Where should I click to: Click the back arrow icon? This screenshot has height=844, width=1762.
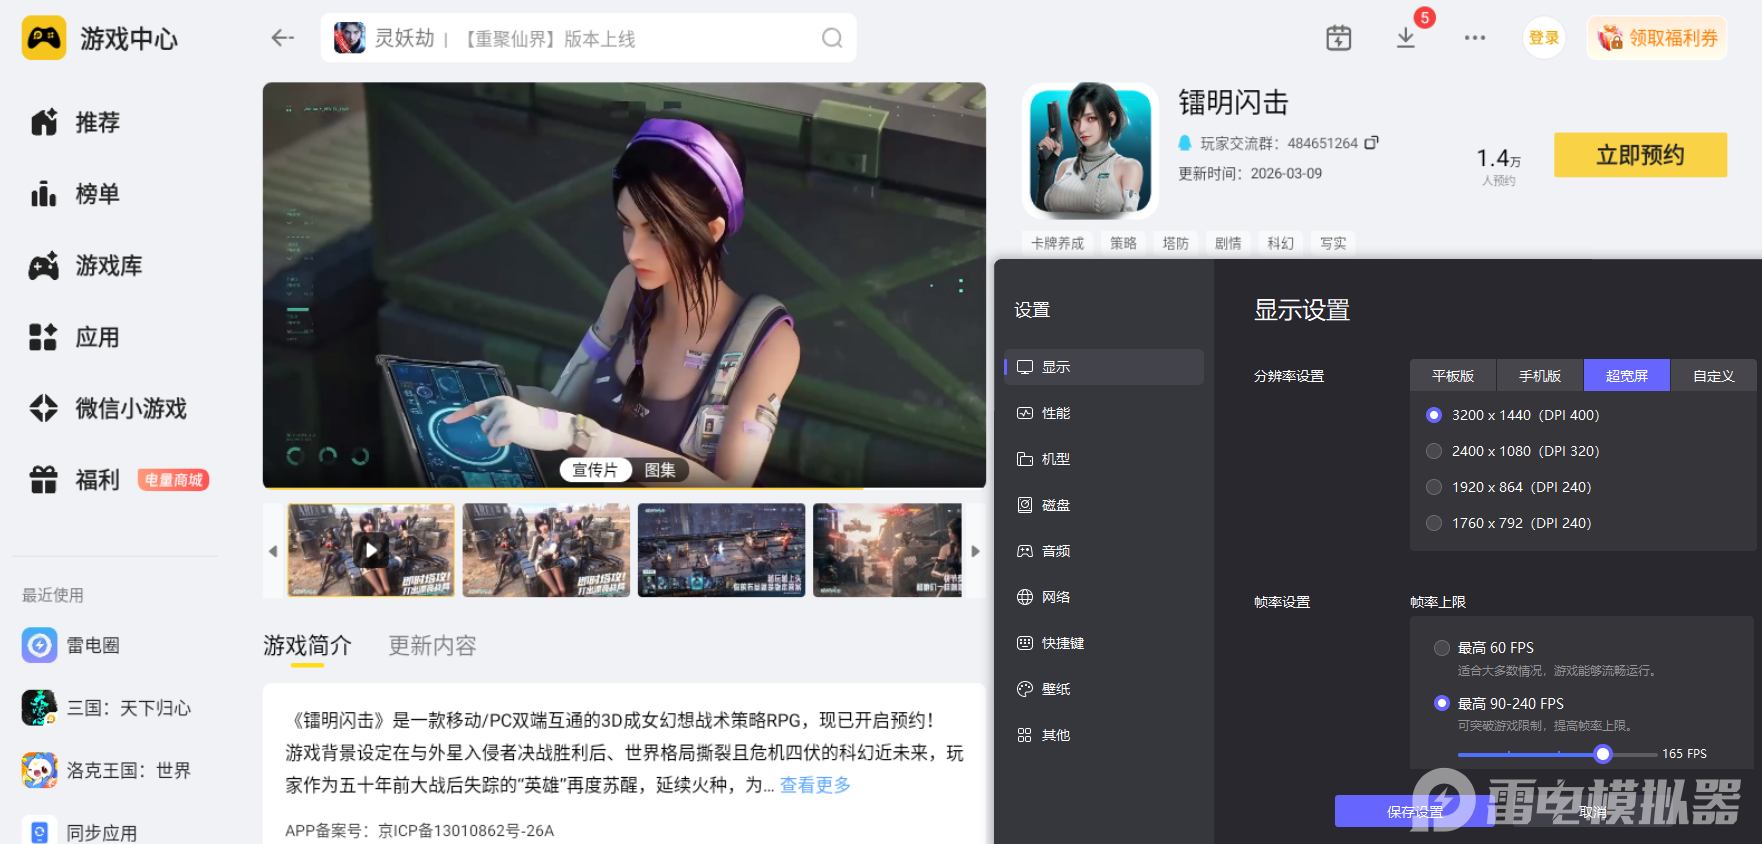point(283,38)
